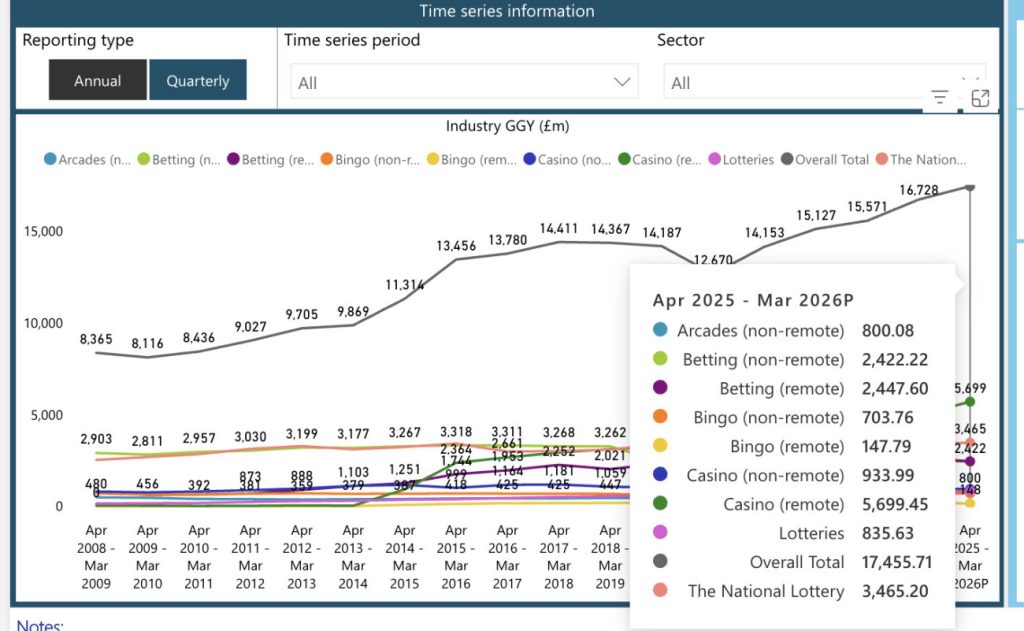Select Betting (non-remote) light green legend dot
The height and width of the screenshot is (631, 1024).
click(x=144, y=159)
